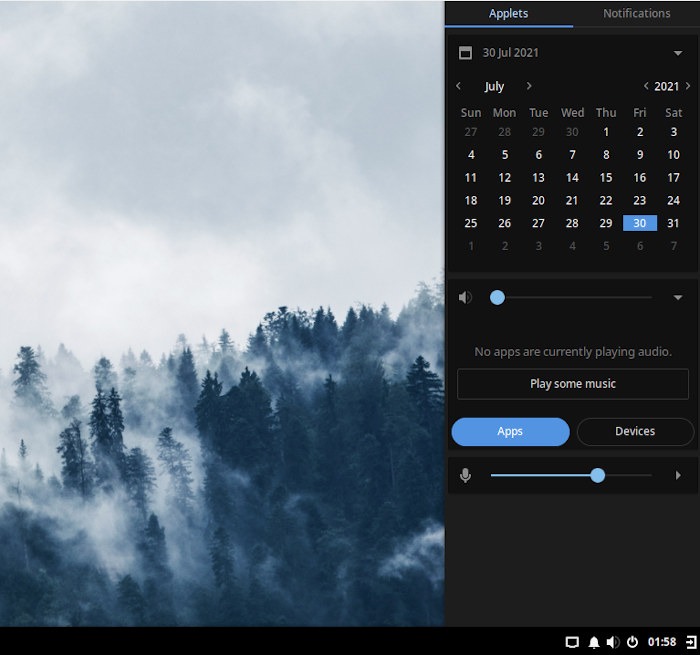Image resolution: width=700 pixels, height=655 pixels.
Task: Click the Play some music button
Action: pyautogui.click(x=573, y=384)
